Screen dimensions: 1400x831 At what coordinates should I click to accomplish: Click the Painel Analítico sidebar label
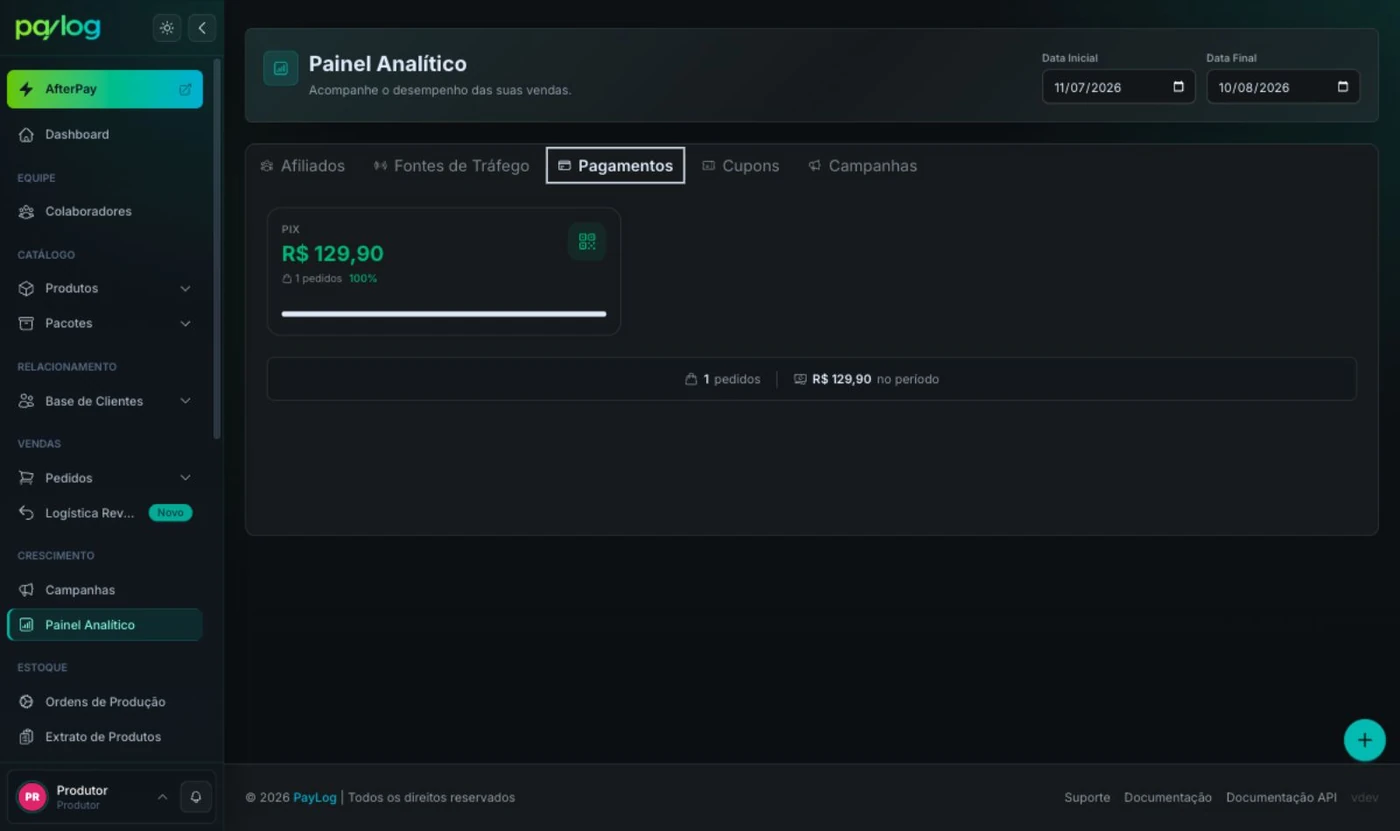pos(90,625)
